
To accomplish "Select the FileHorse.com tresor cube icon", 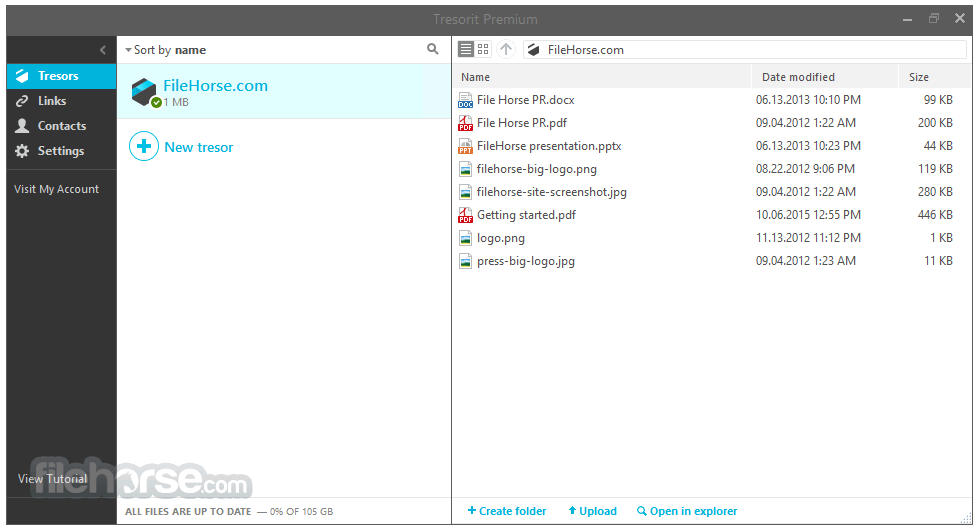I will [x=145, y=92].
